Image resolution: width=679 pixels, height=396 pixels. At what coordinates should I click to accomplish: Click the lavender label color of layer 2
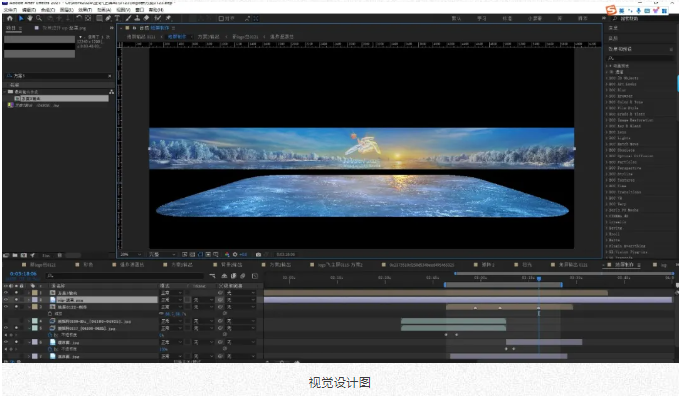coord(35,300)
